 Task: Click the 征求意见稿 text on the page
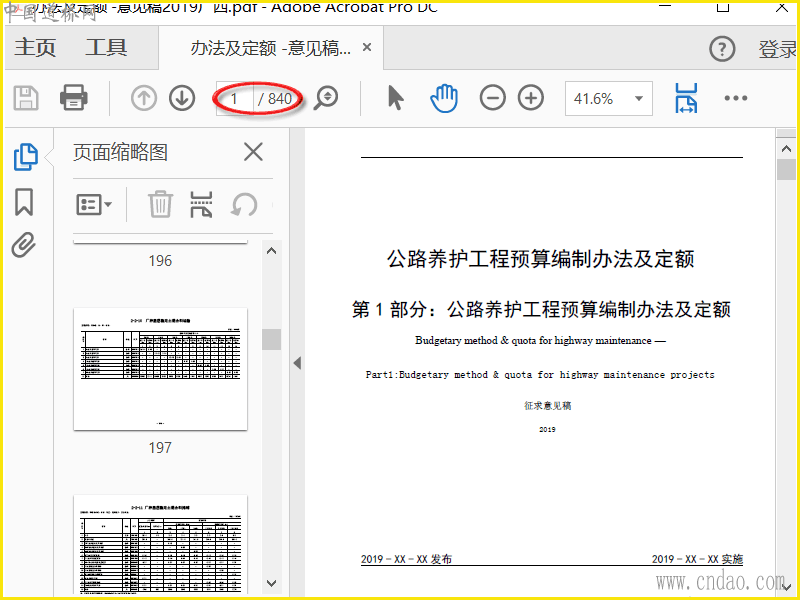[x=547, y=406]
